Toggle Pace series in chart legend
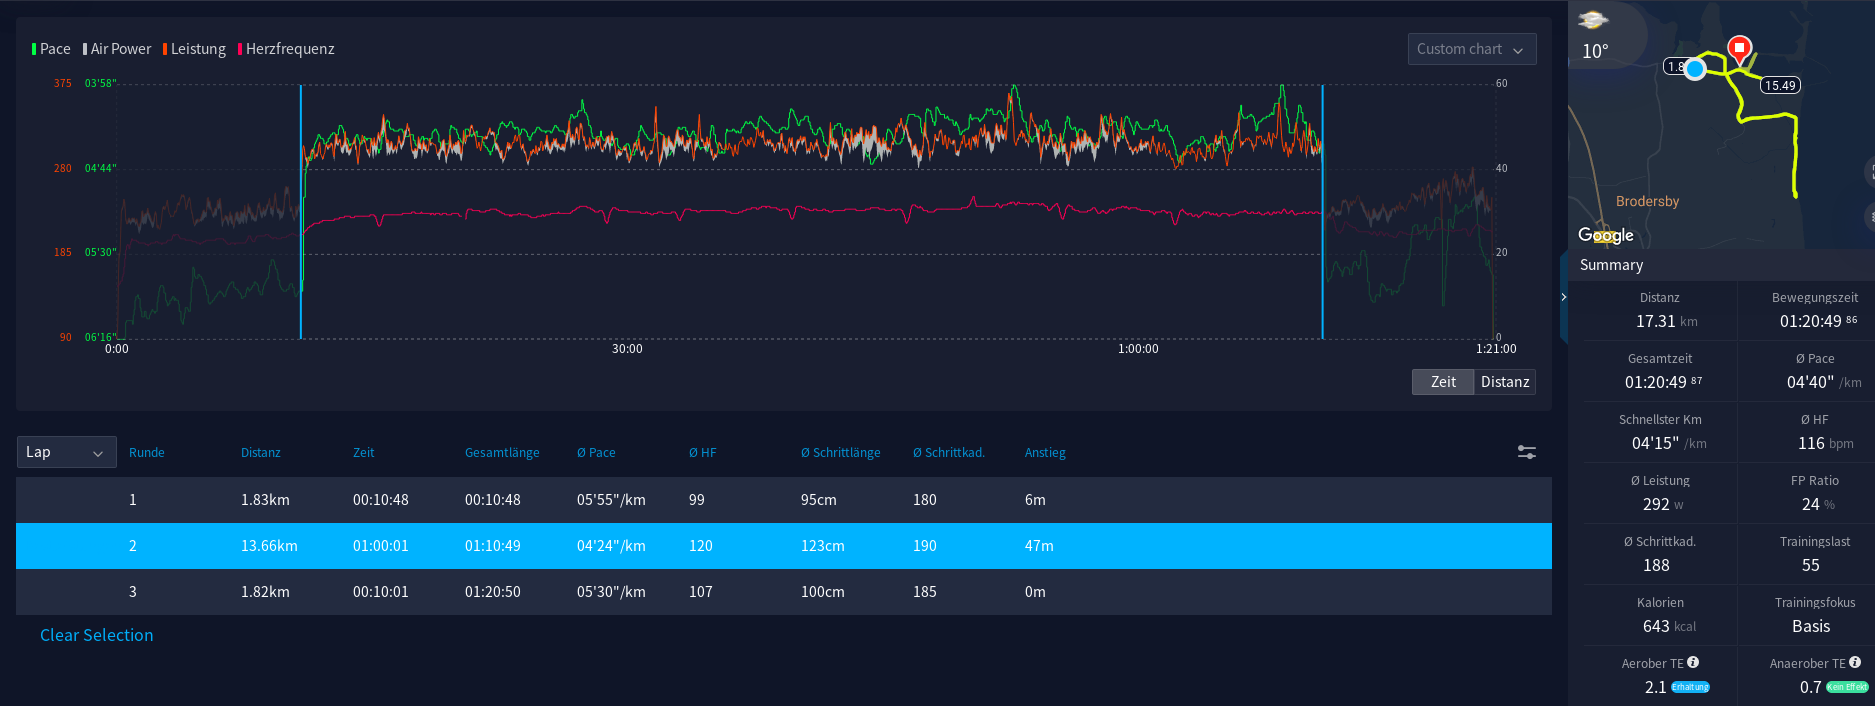This screenshot has height=706, width=1875. click(51, 49)
